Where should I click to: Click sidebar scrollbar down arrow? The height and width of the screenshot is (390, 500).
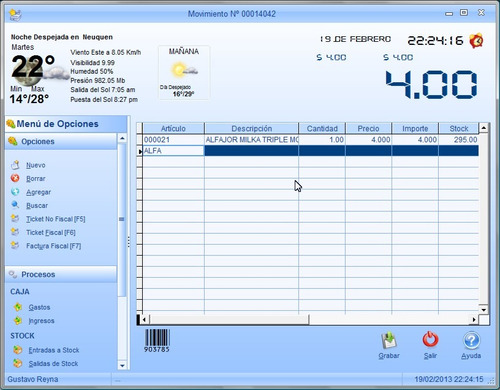(x=122, y=366)
